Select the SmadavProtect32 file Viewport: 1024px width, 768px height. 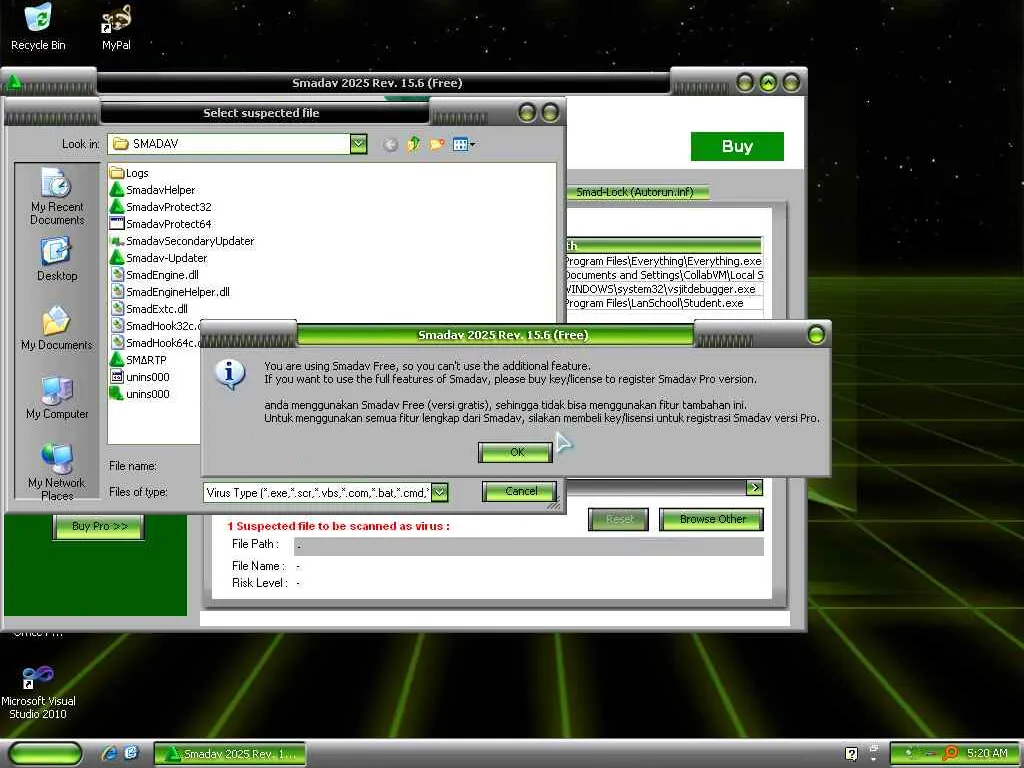pyautogui.click(x=161, y=207)
